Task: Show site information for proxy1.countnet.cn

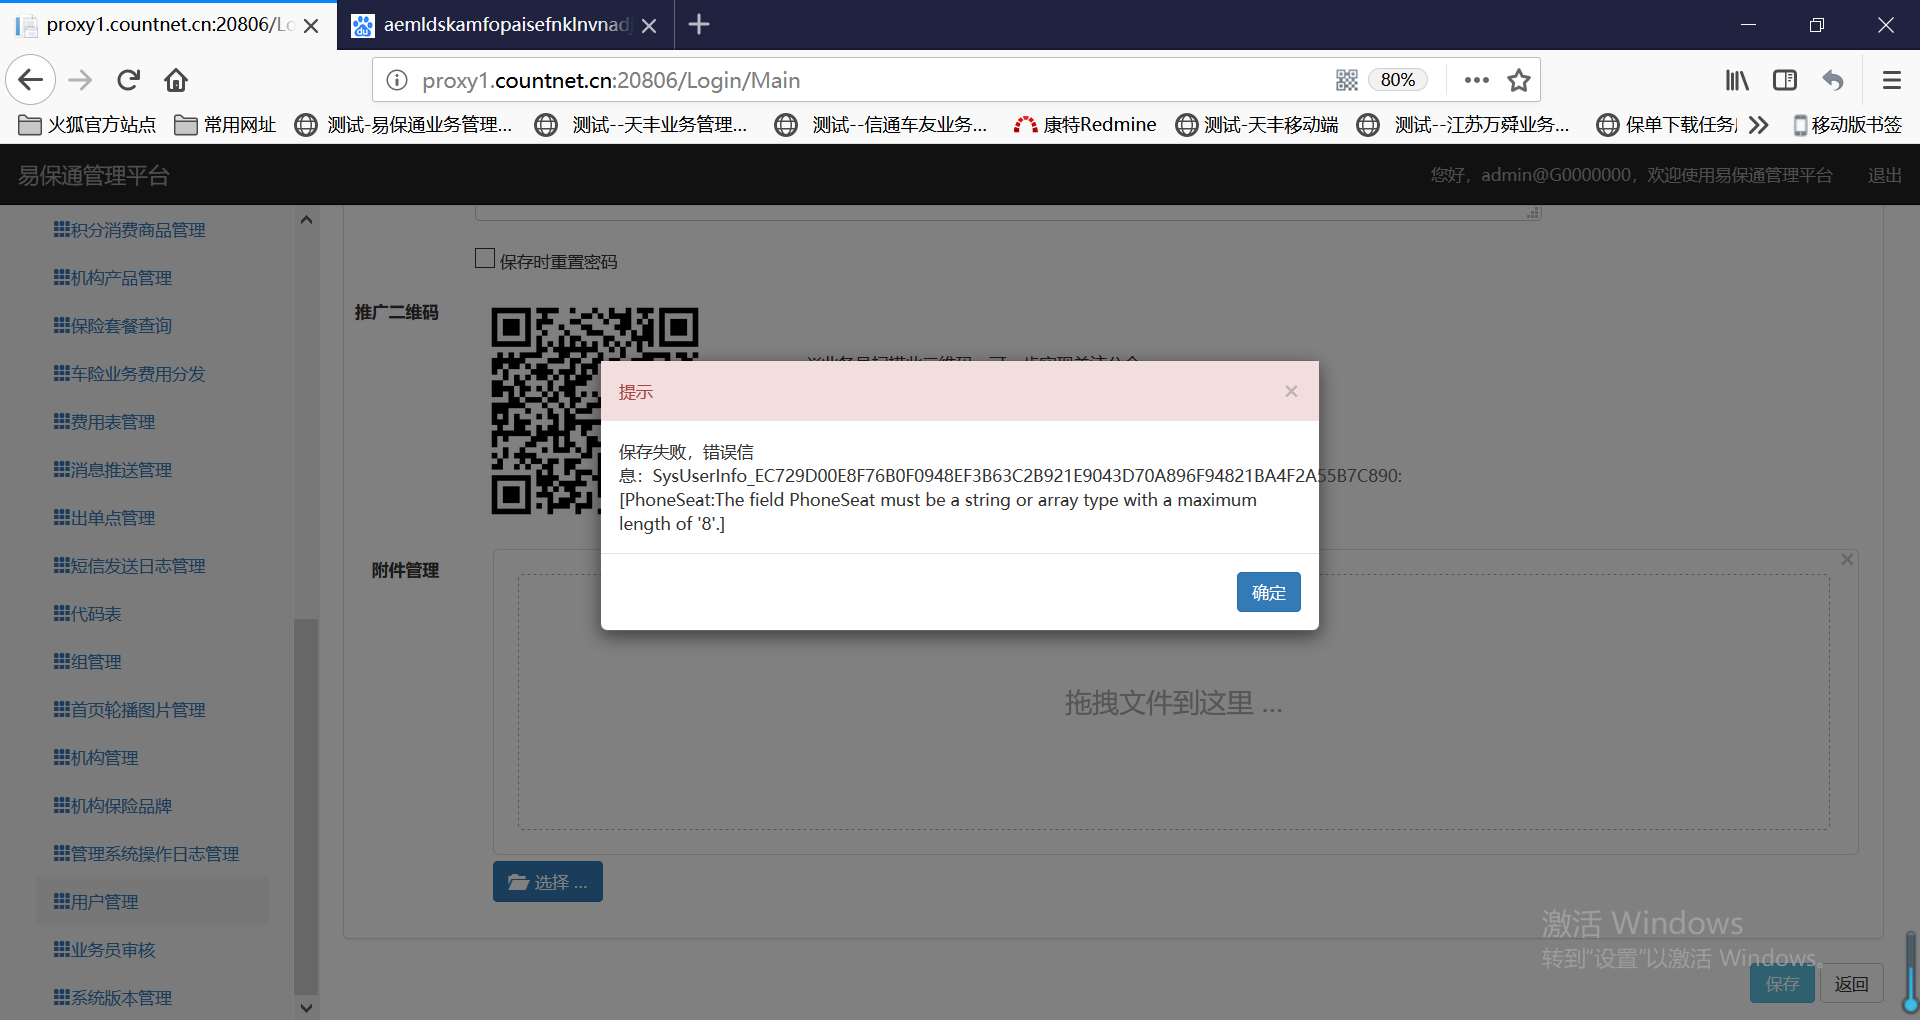Action: [397, 80]
